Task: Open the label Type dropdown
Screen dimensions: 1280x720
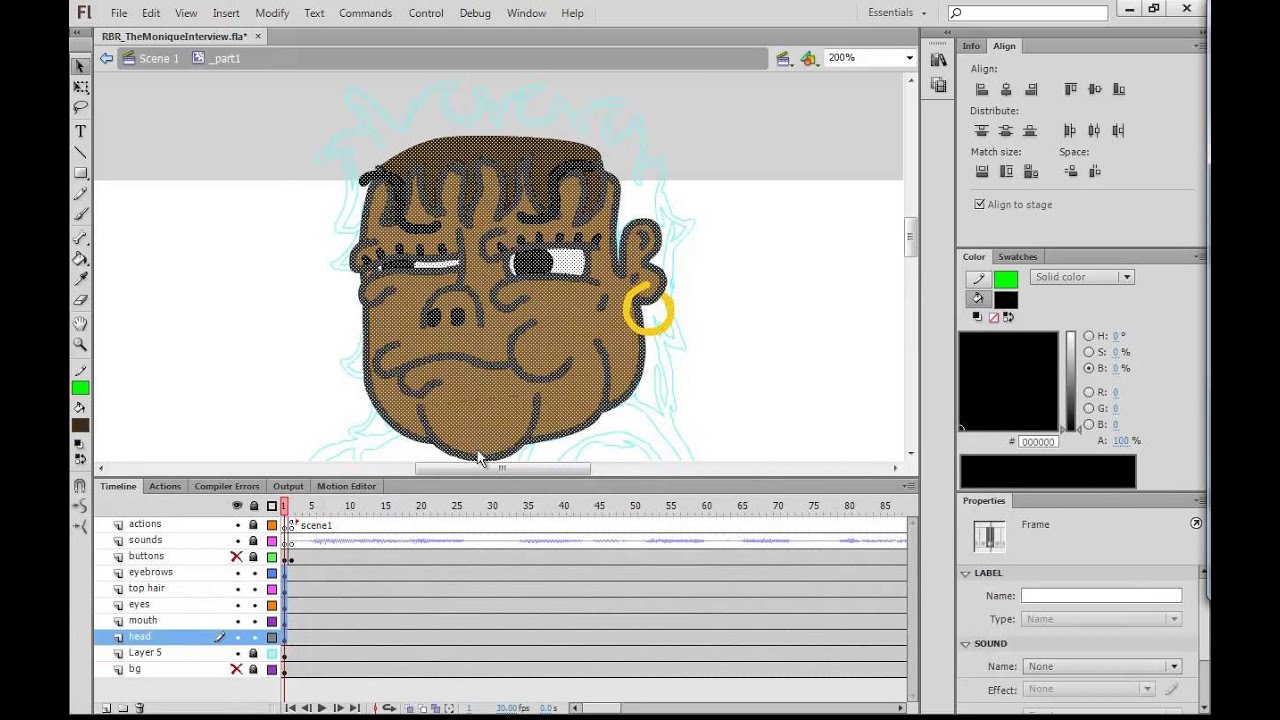Action: [1101, 619]
